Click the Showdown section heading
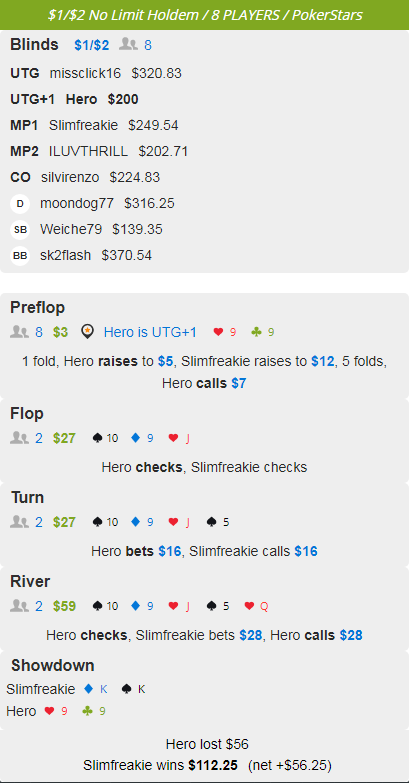Image resolution: width=409 pixels, height=783 pixels. 53,666
